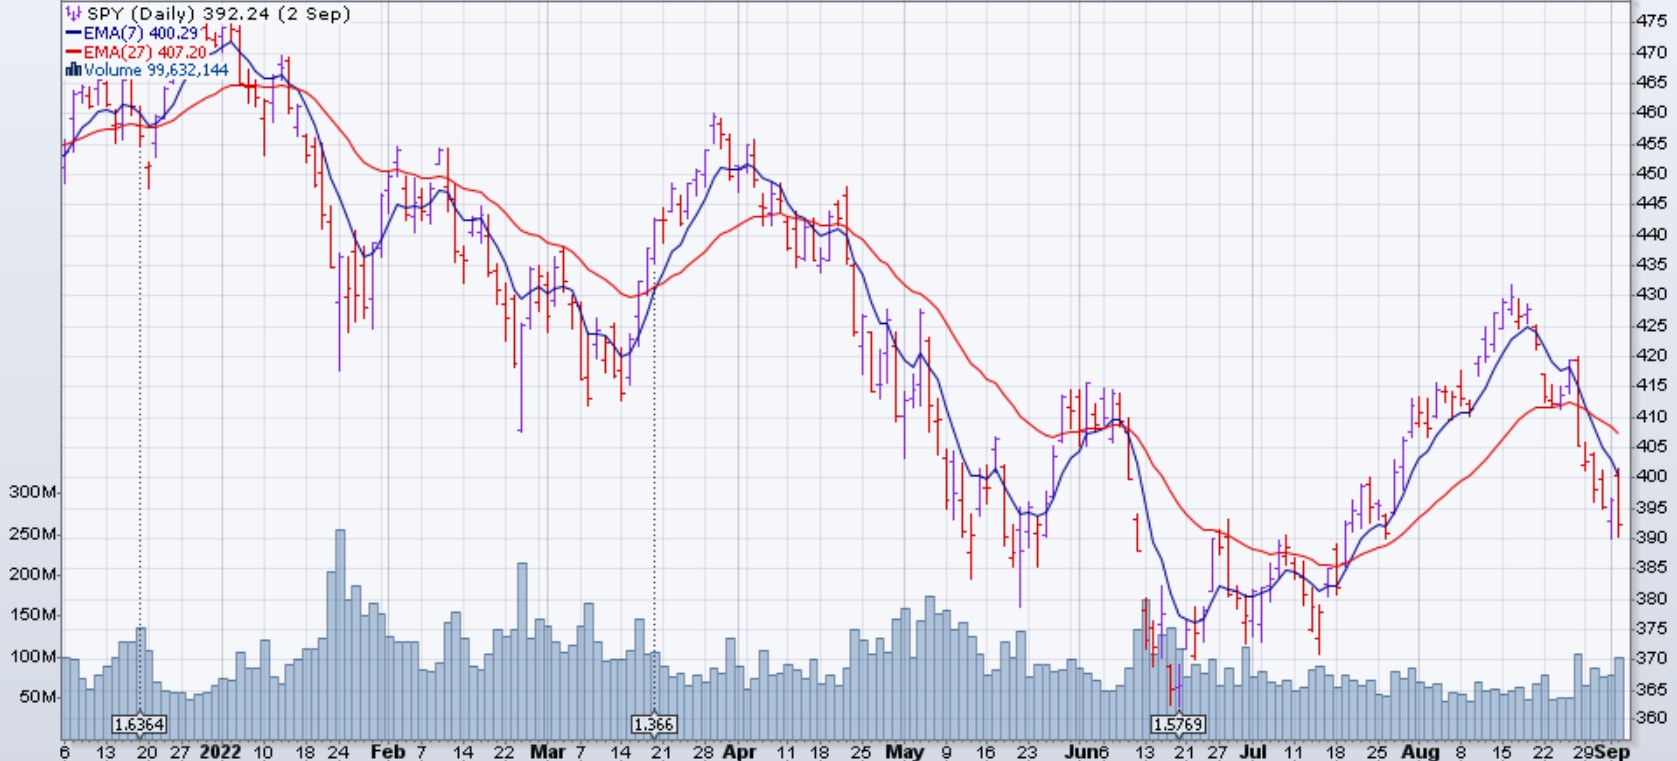1677x761 pixels.
Task: Click the 300M label on volume axis
Action: [x=32, y=492]
